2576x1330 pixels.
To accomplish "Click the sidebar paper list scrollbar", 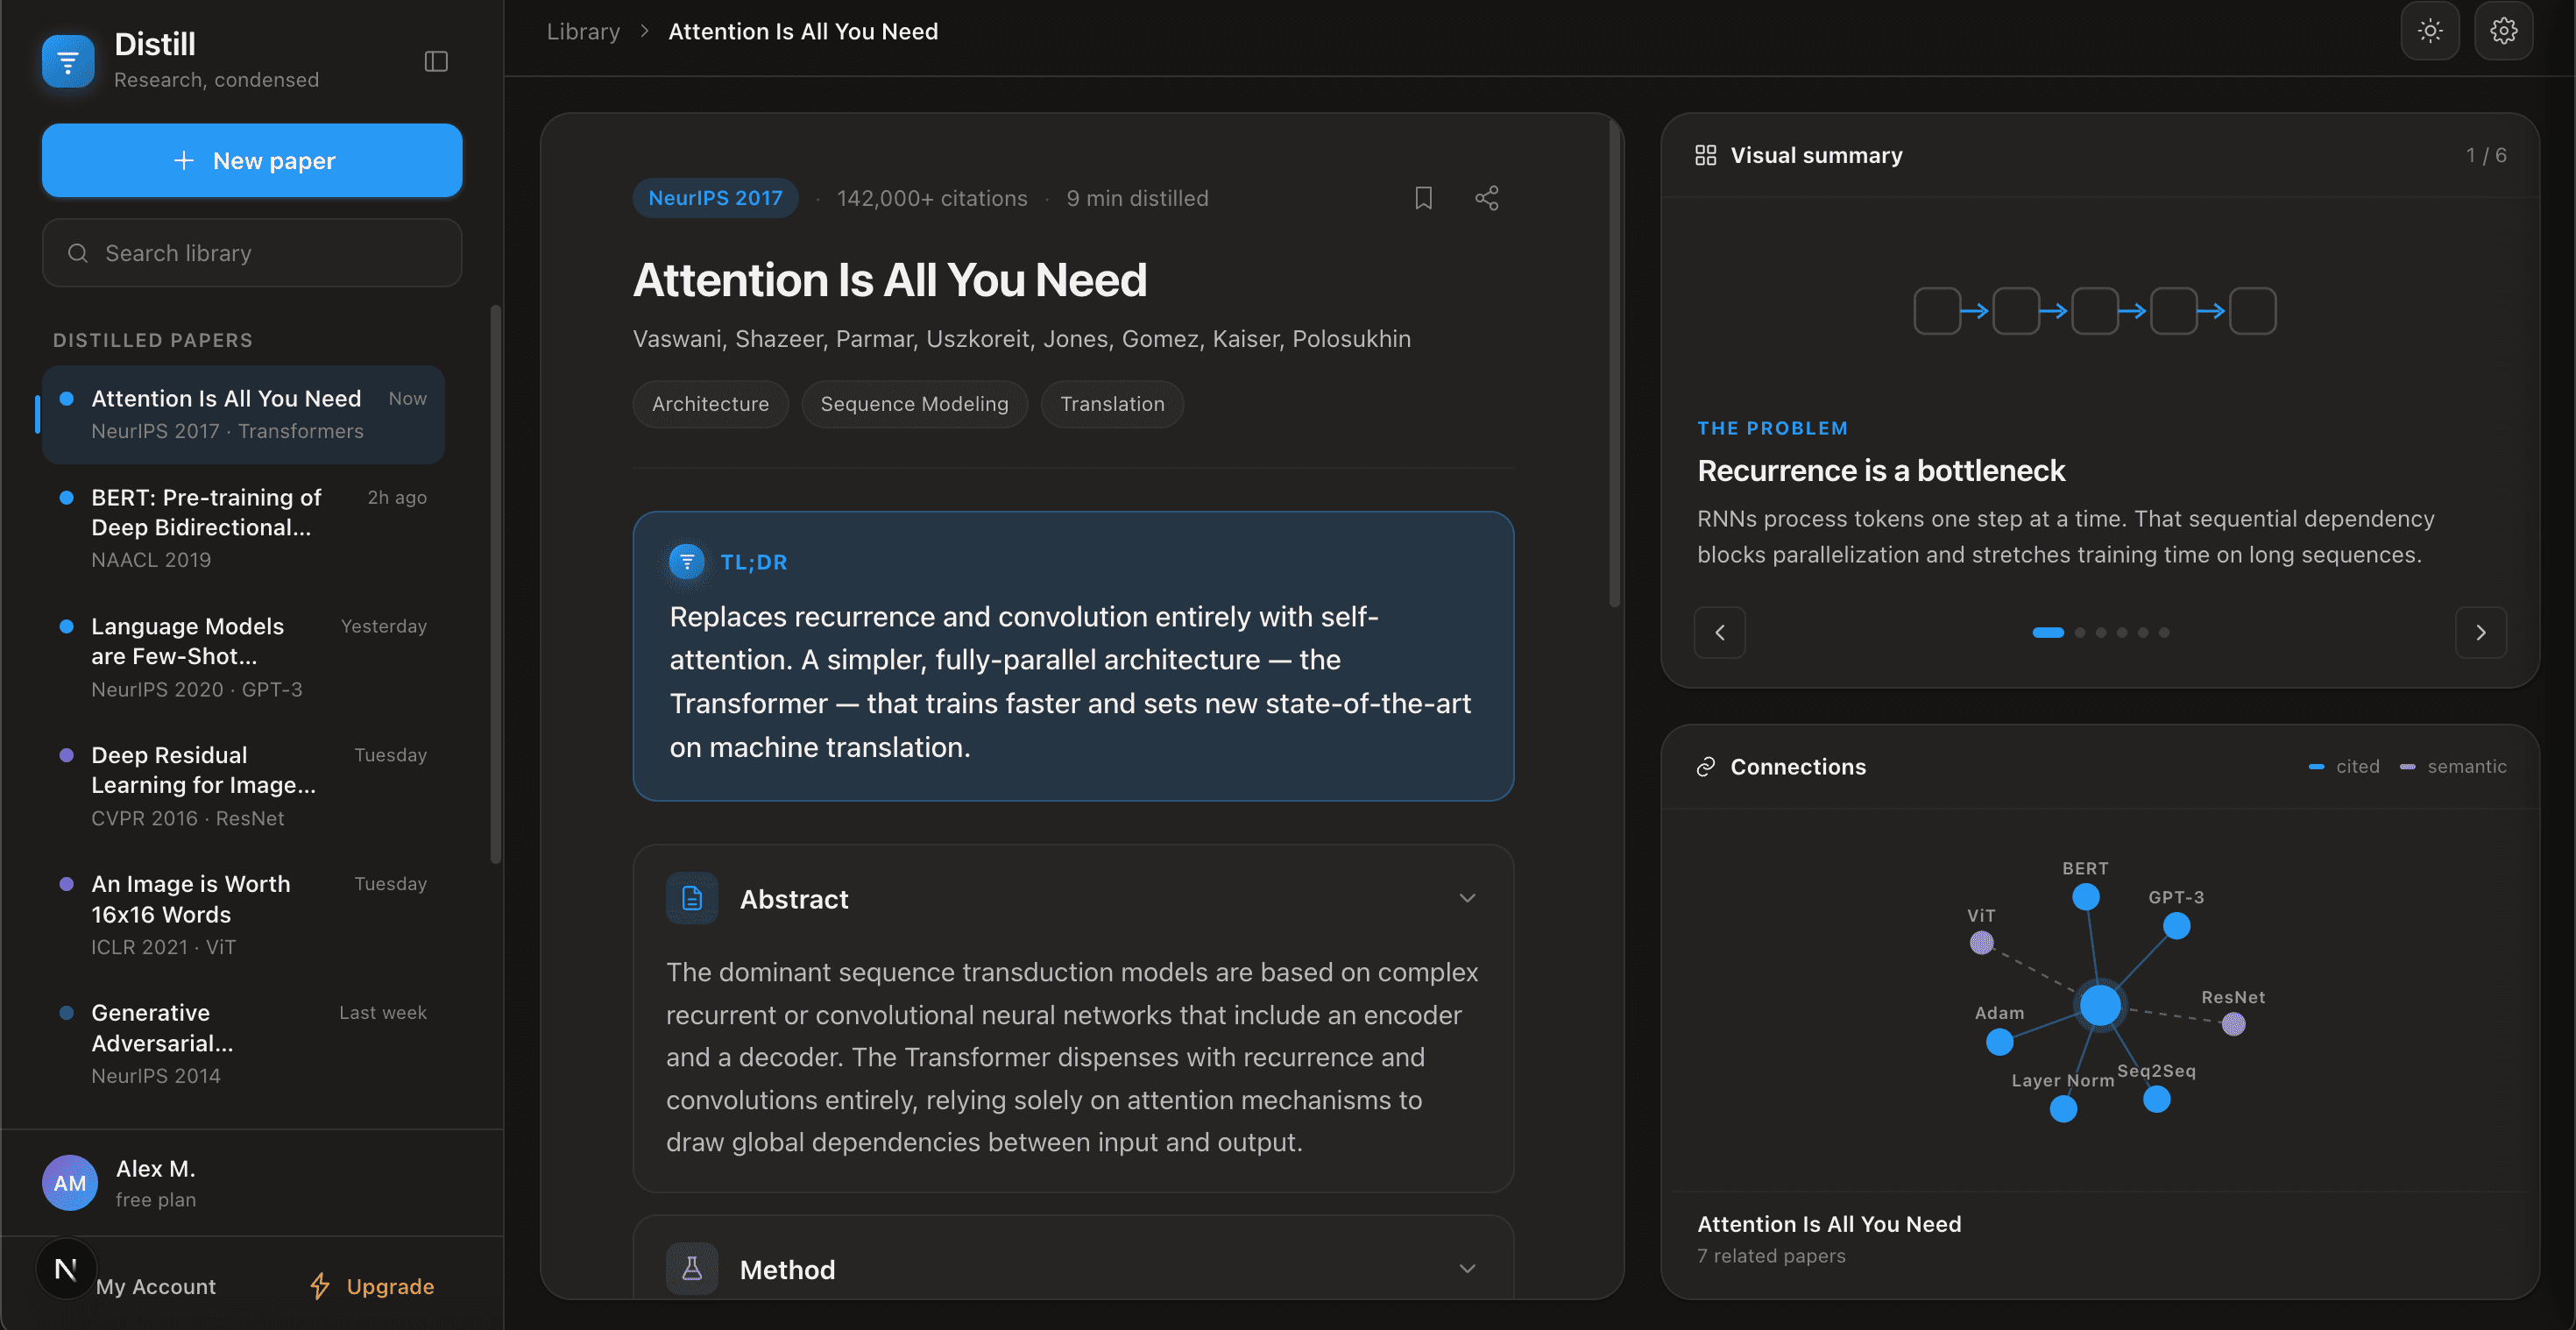I will pos(495,585).
